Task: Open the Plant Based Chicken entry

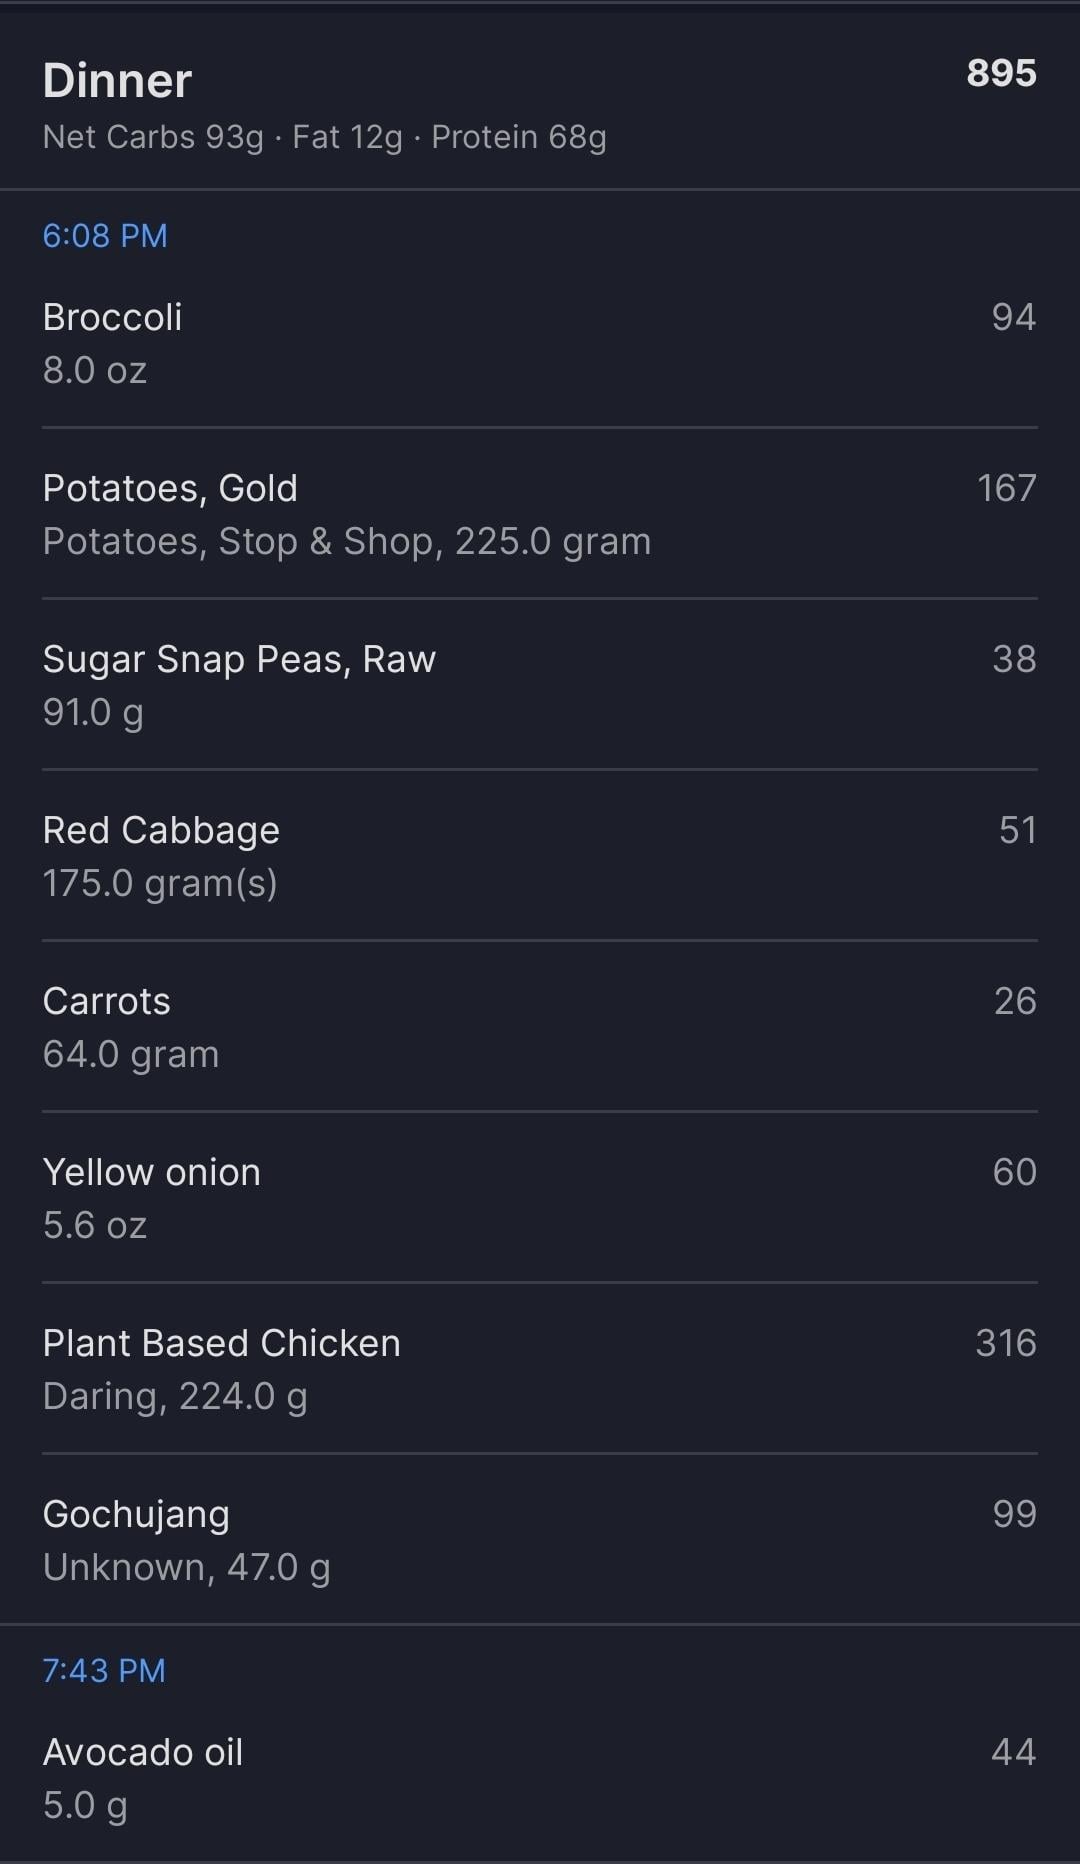Action: (221, 1344)
